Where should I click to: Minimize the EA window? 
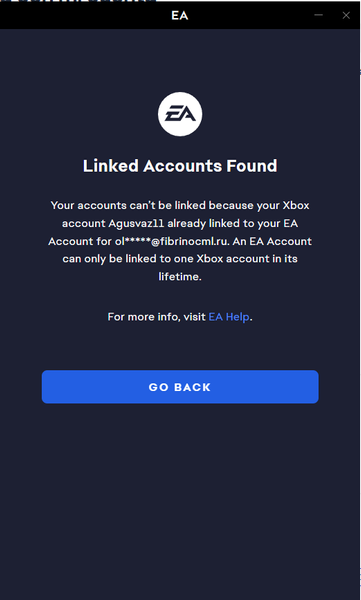(x=319, y=15)
